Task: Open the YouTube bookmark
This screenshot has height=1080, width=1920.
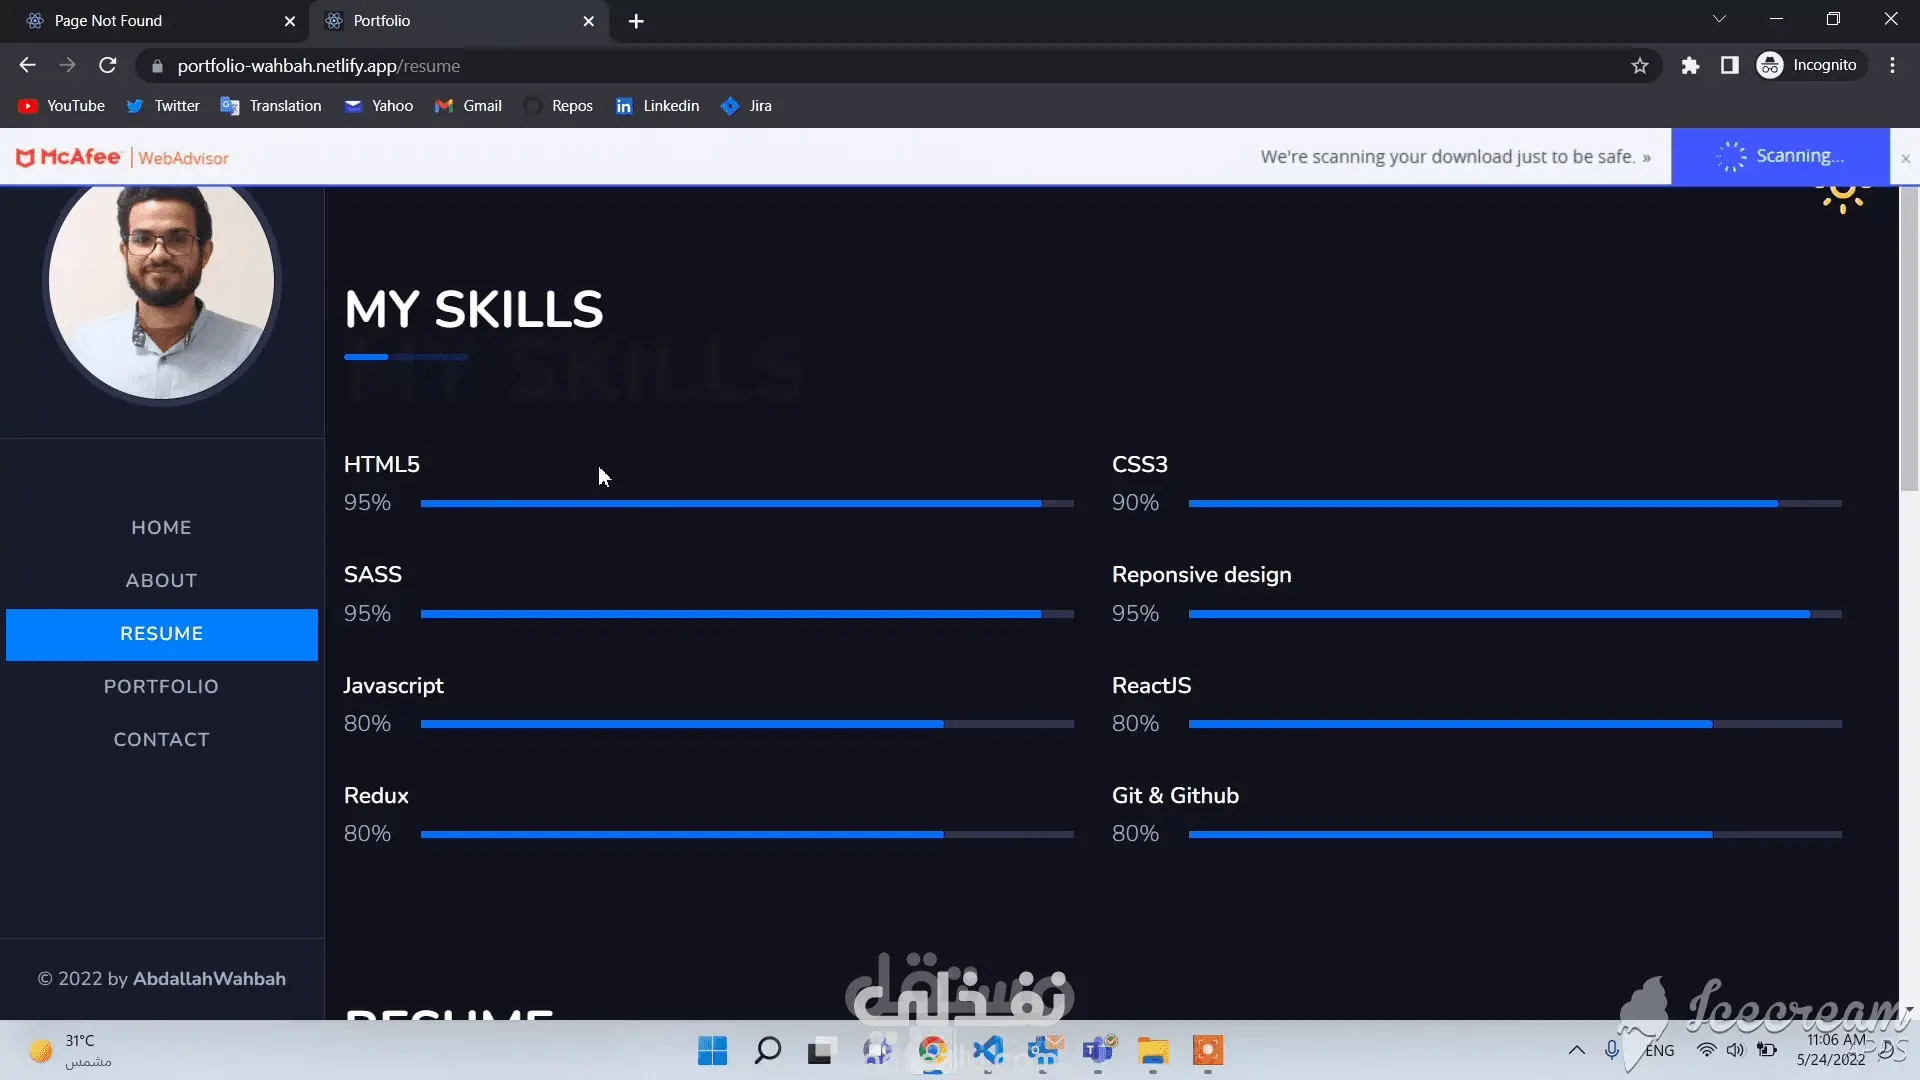Action: [x=62, y=106]
